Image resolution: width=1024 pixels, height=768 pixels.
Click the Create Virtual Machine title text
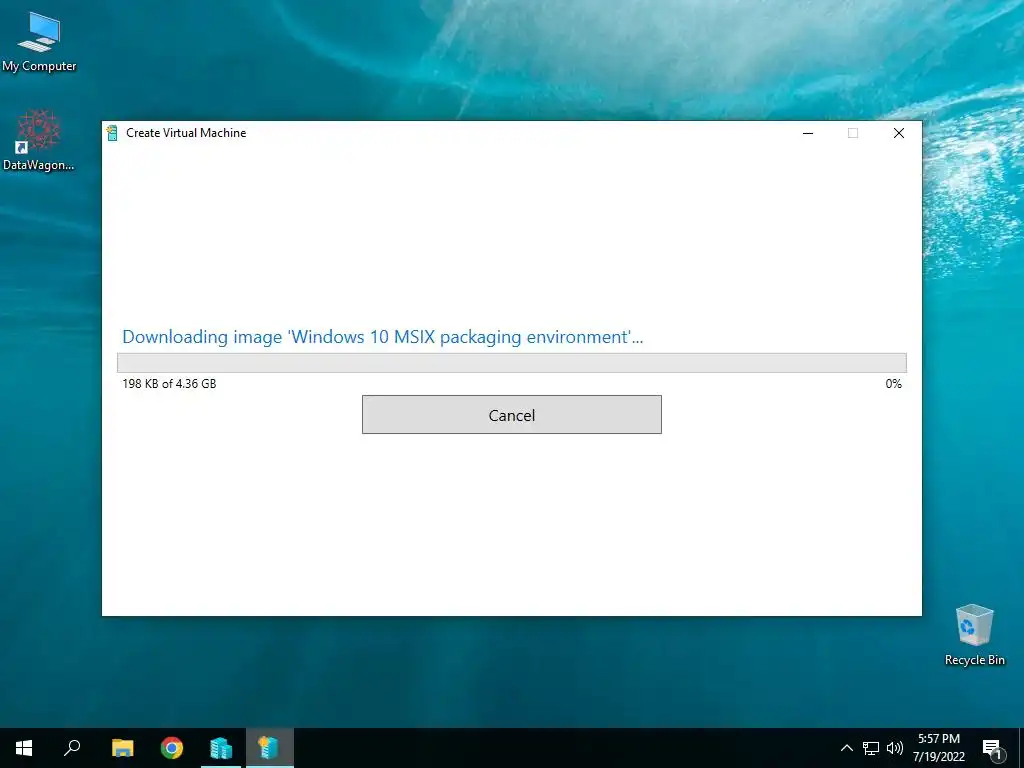186,133
